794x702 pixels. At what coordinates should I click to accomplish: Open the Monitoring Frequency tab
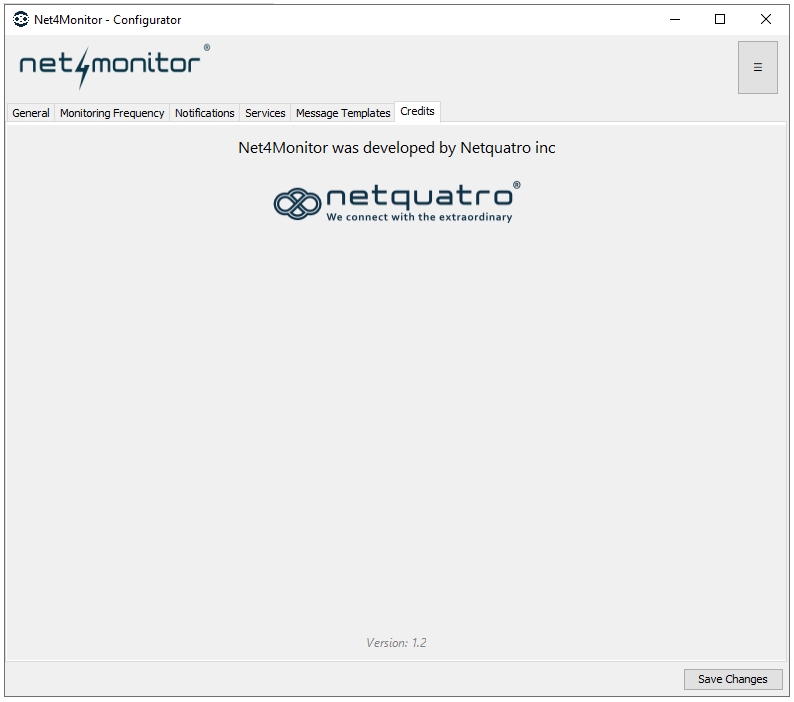pyautogui.click(x=112, y=113)
